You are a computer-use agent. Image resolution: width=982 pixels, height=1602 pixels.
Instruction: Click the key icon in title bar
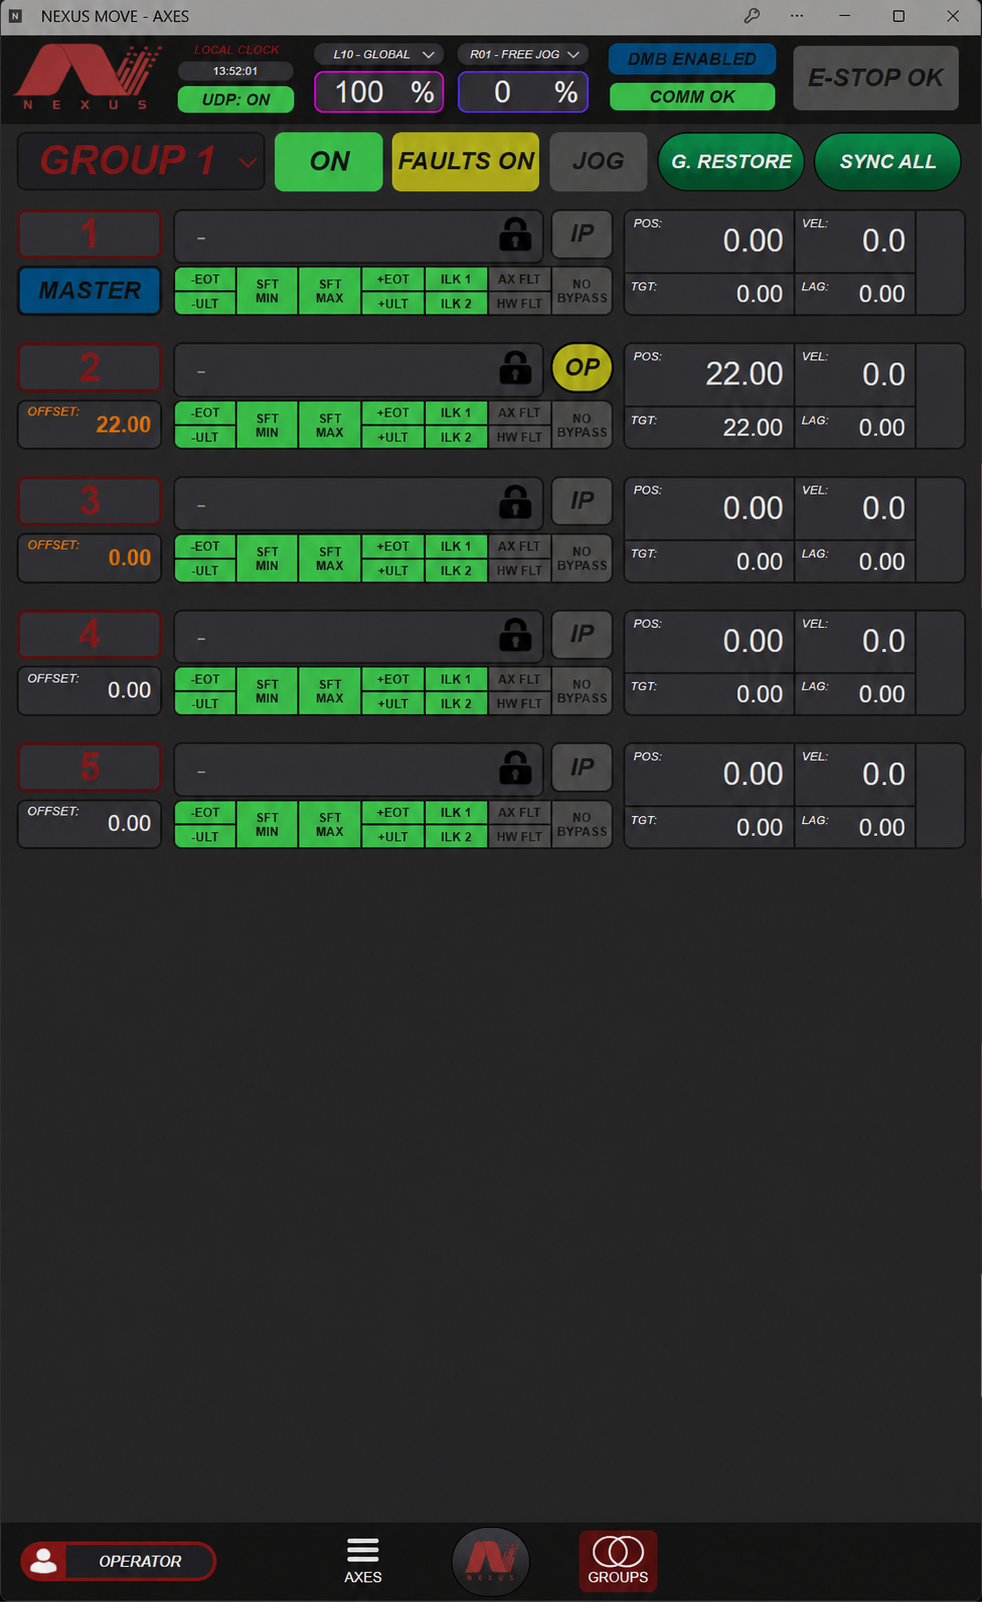752,16
